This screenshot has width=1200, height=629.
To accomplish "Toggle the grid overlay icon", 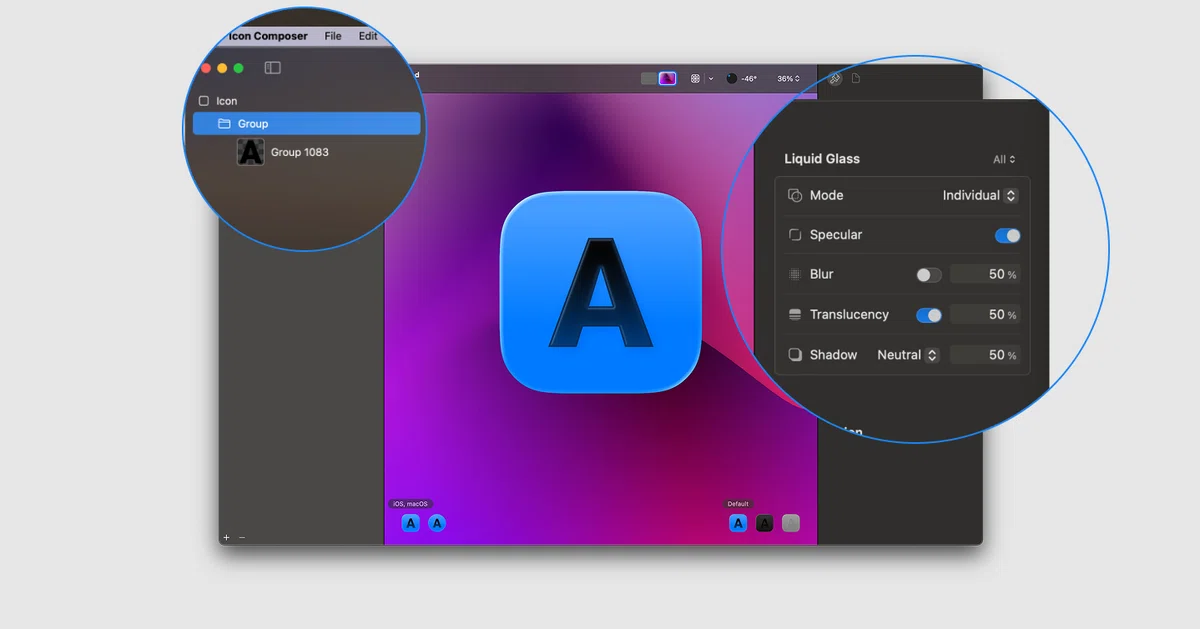I will (695, 78).
